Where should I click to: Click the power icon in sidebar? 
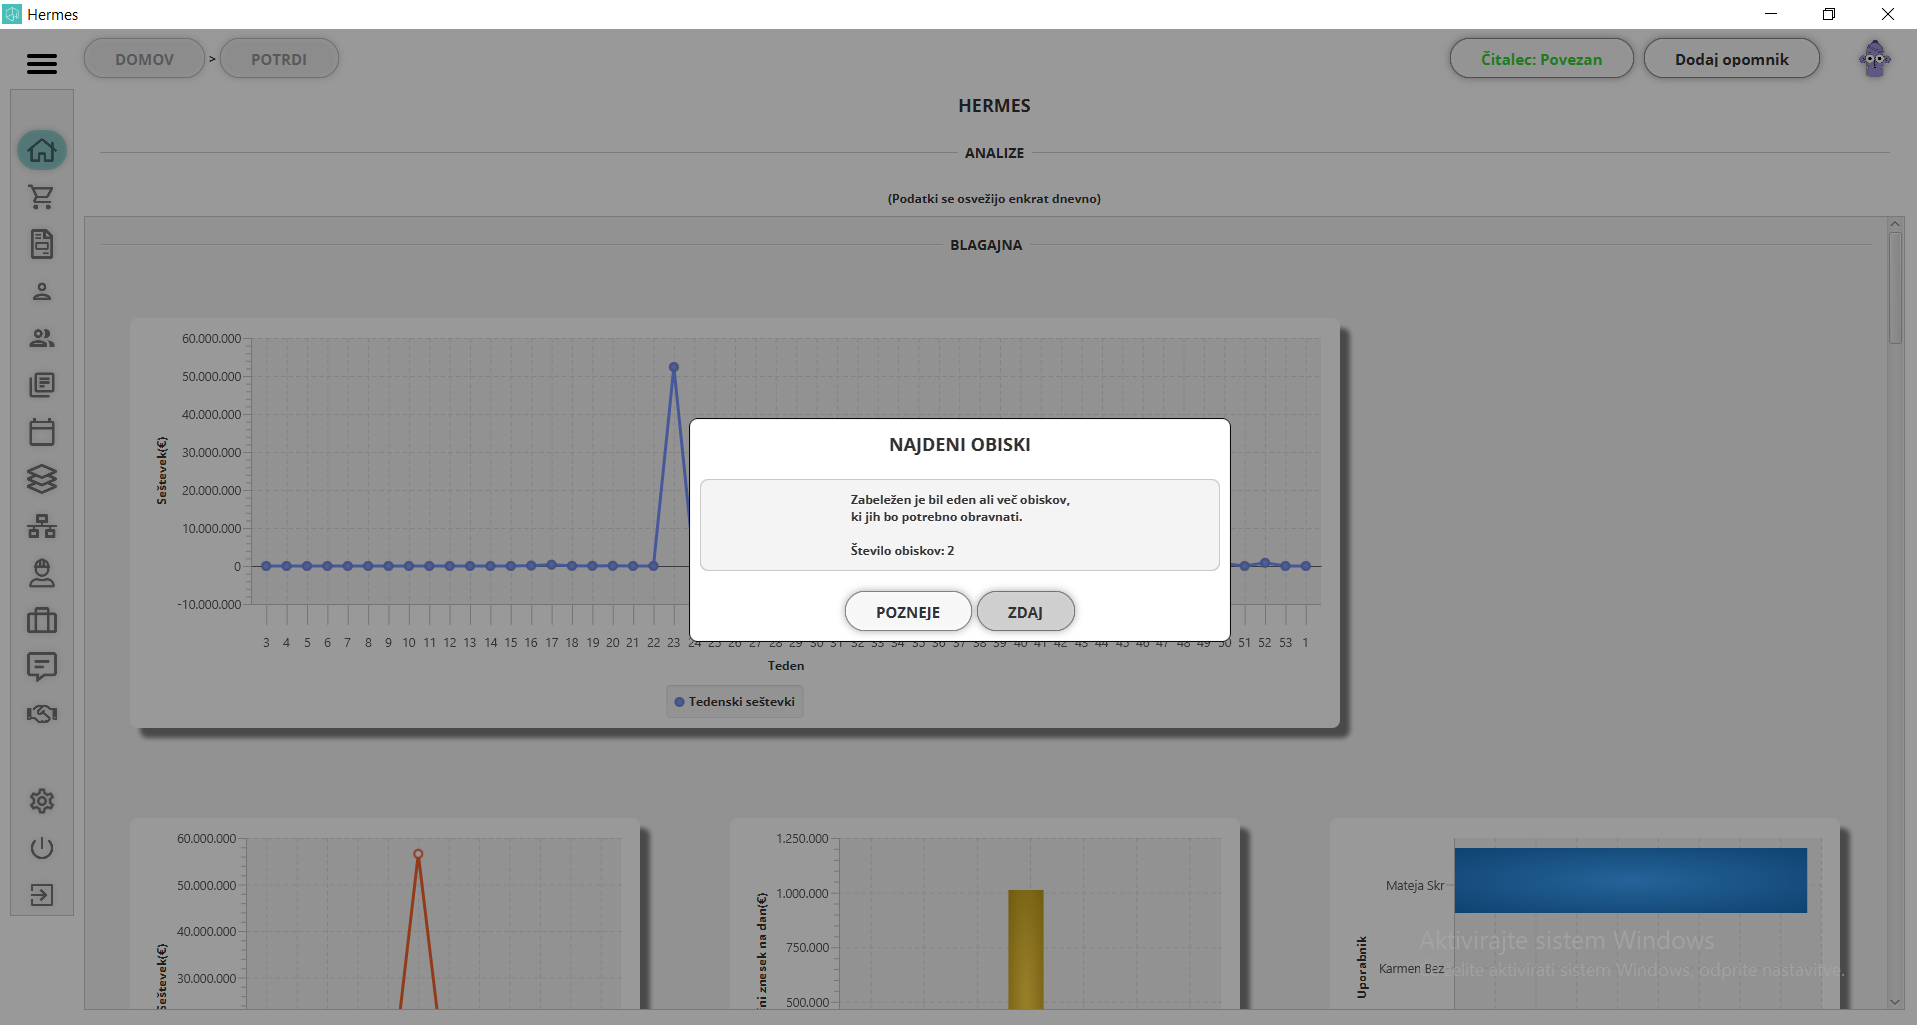pos(42,848)
